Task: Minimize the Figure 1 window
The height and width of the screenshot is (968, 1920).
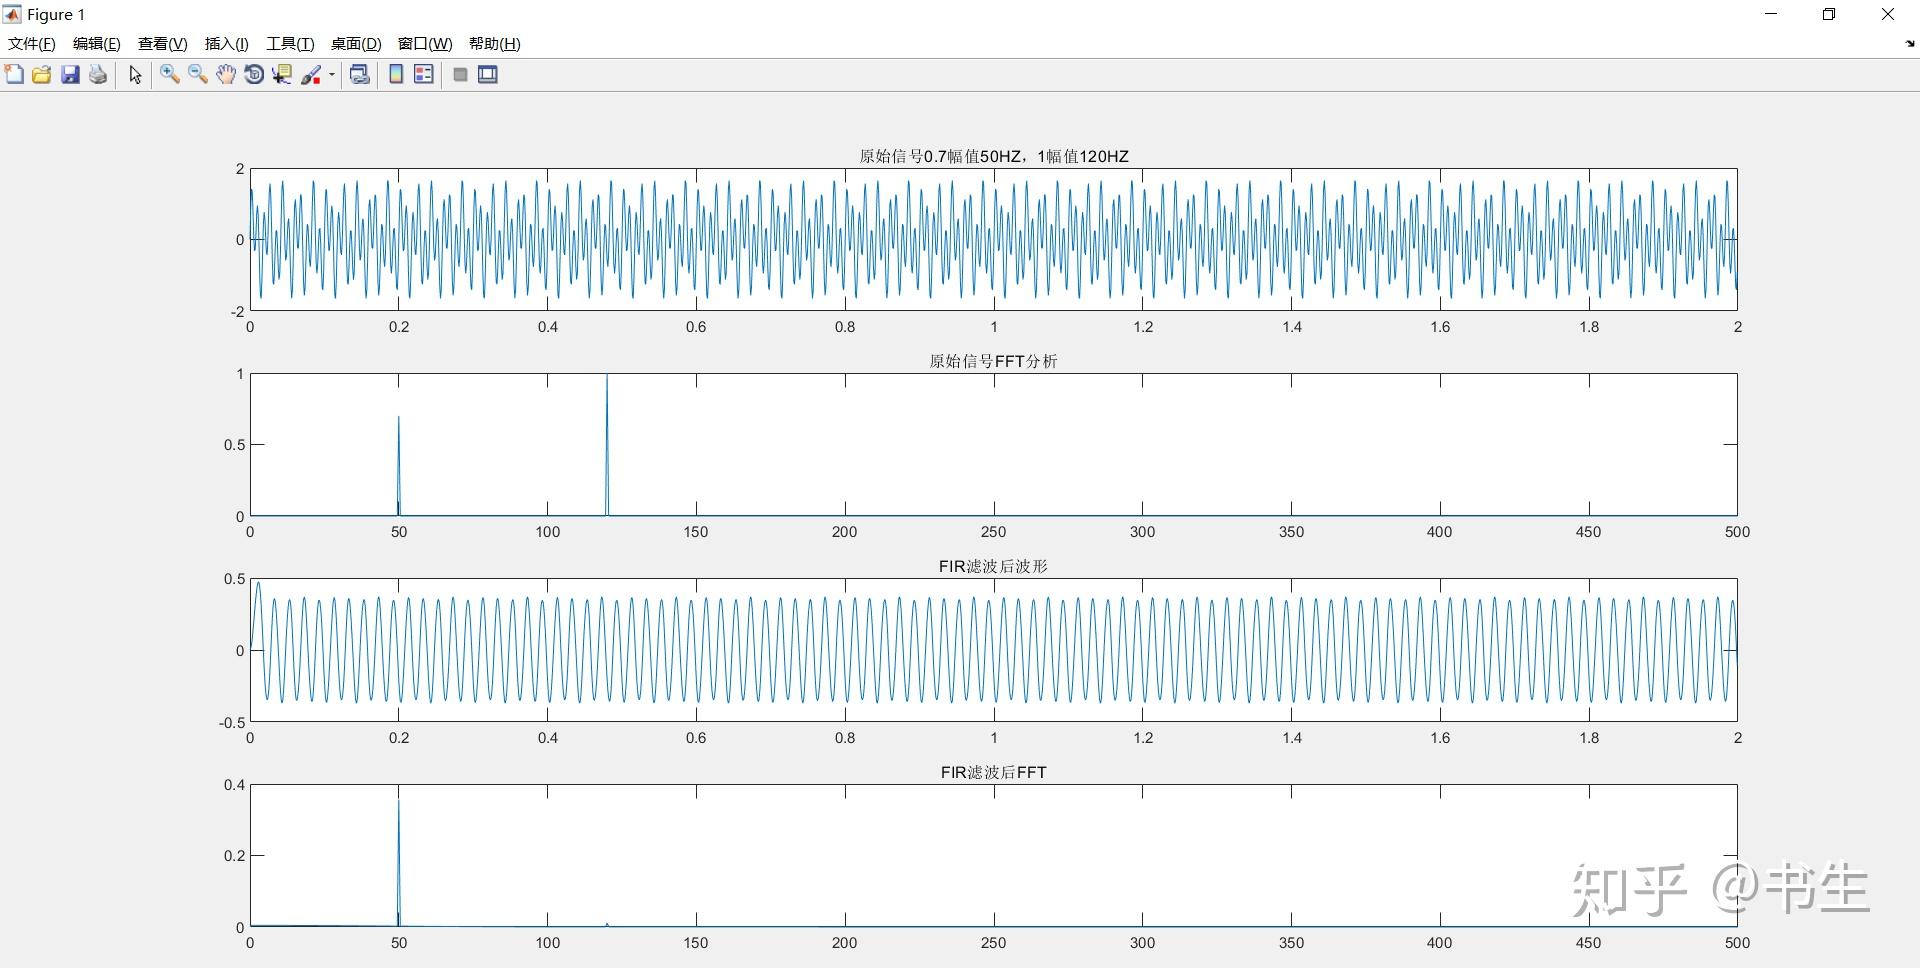Action: pos(1772,14)
